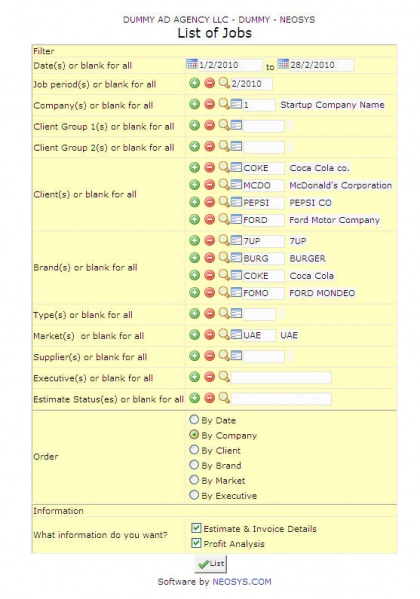Image resolution: width=420 pixels, height=599 pixels.
Task: Search clients from the PEPSI row magnifier
Action: coord(224,202)
